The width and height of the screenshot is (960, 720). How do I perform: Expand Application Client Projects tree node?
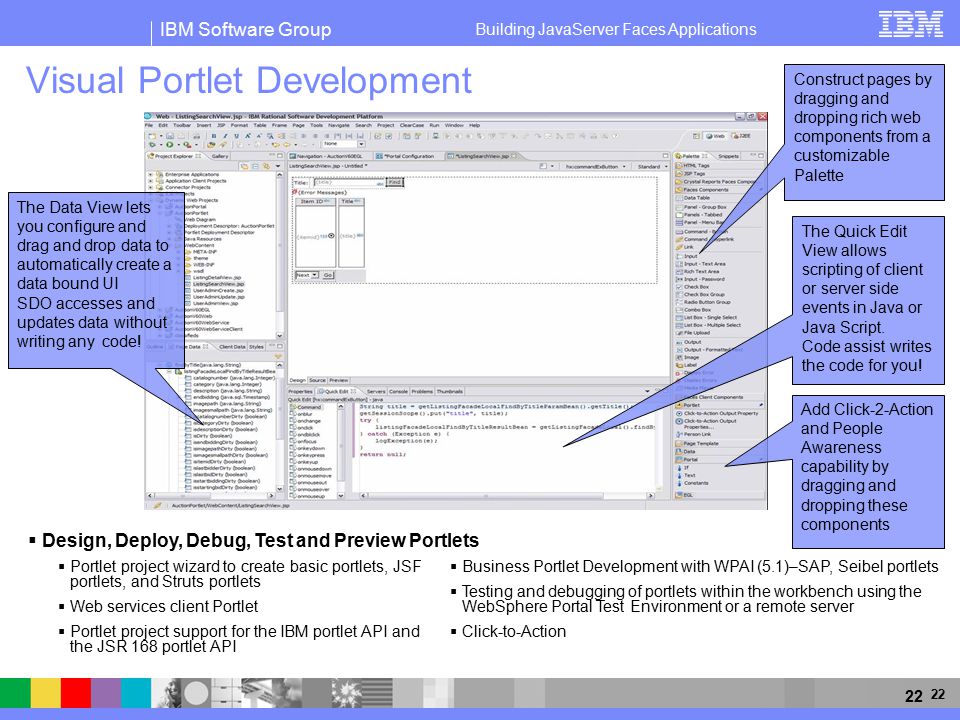click(x=150, y=181)
